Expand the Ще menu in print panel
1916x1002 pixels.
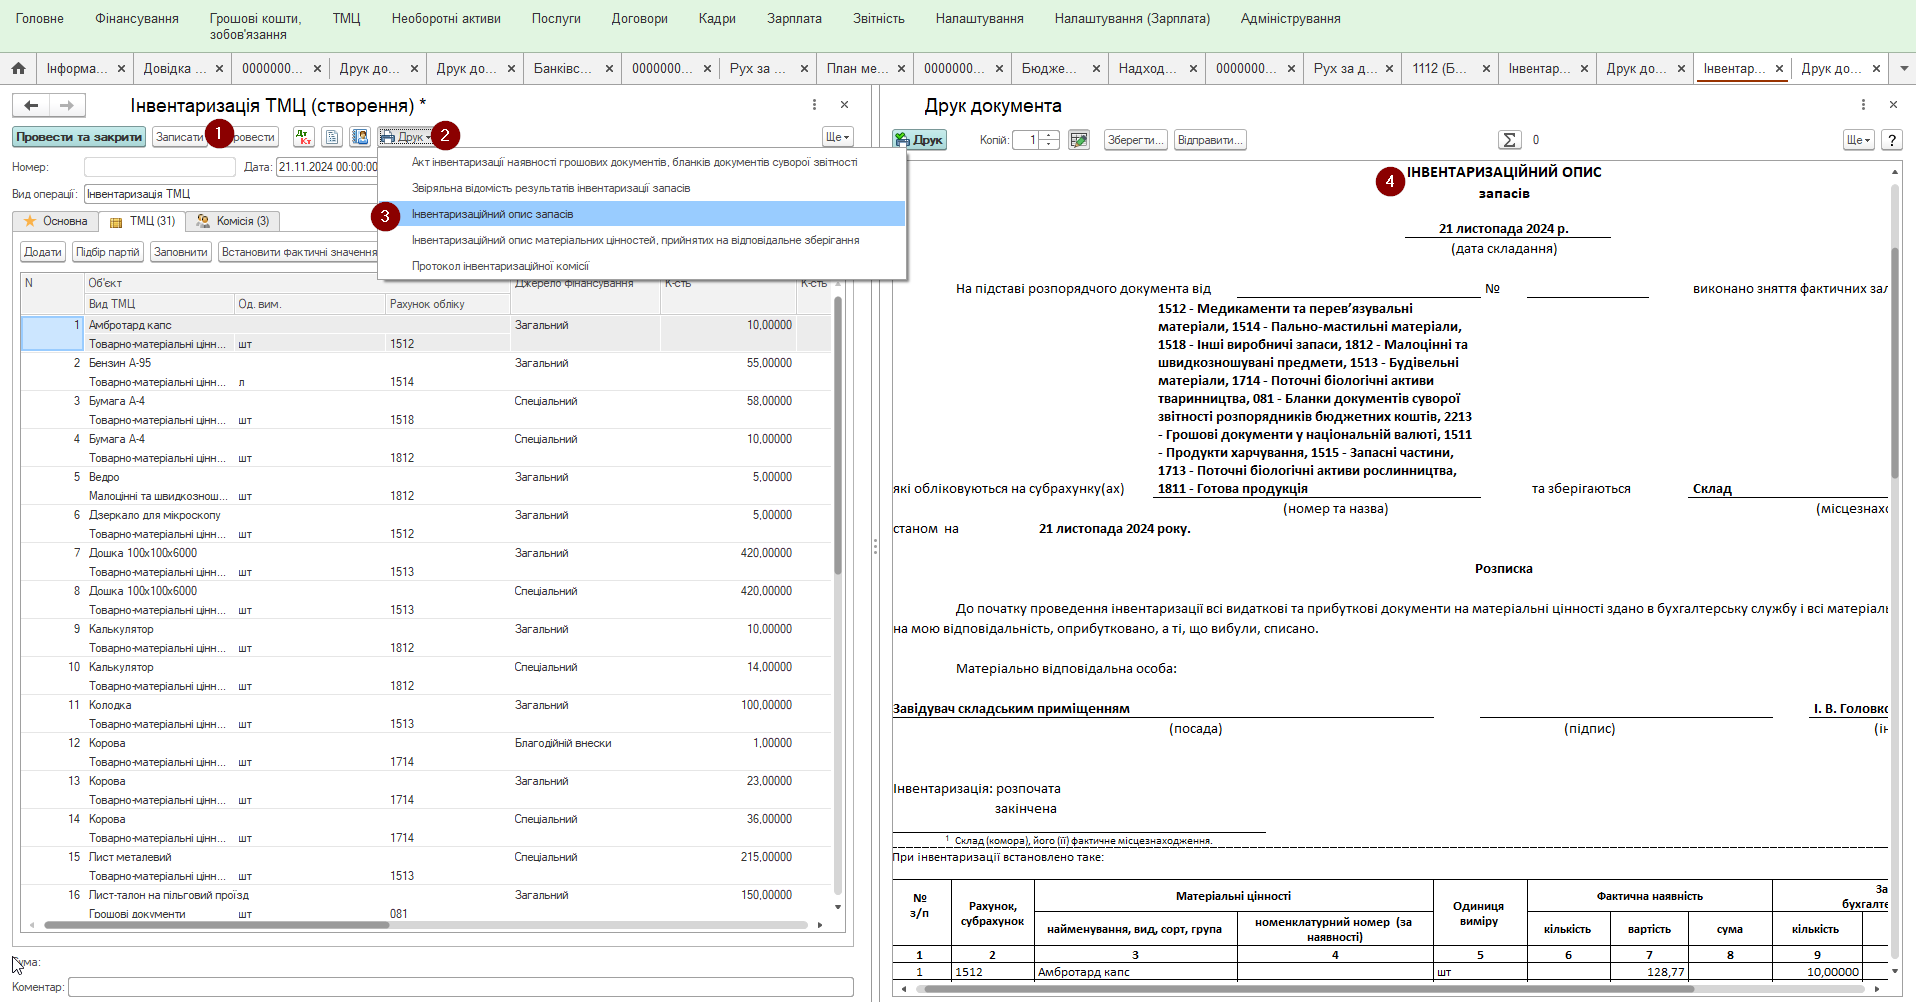(x=1857, y=140)
